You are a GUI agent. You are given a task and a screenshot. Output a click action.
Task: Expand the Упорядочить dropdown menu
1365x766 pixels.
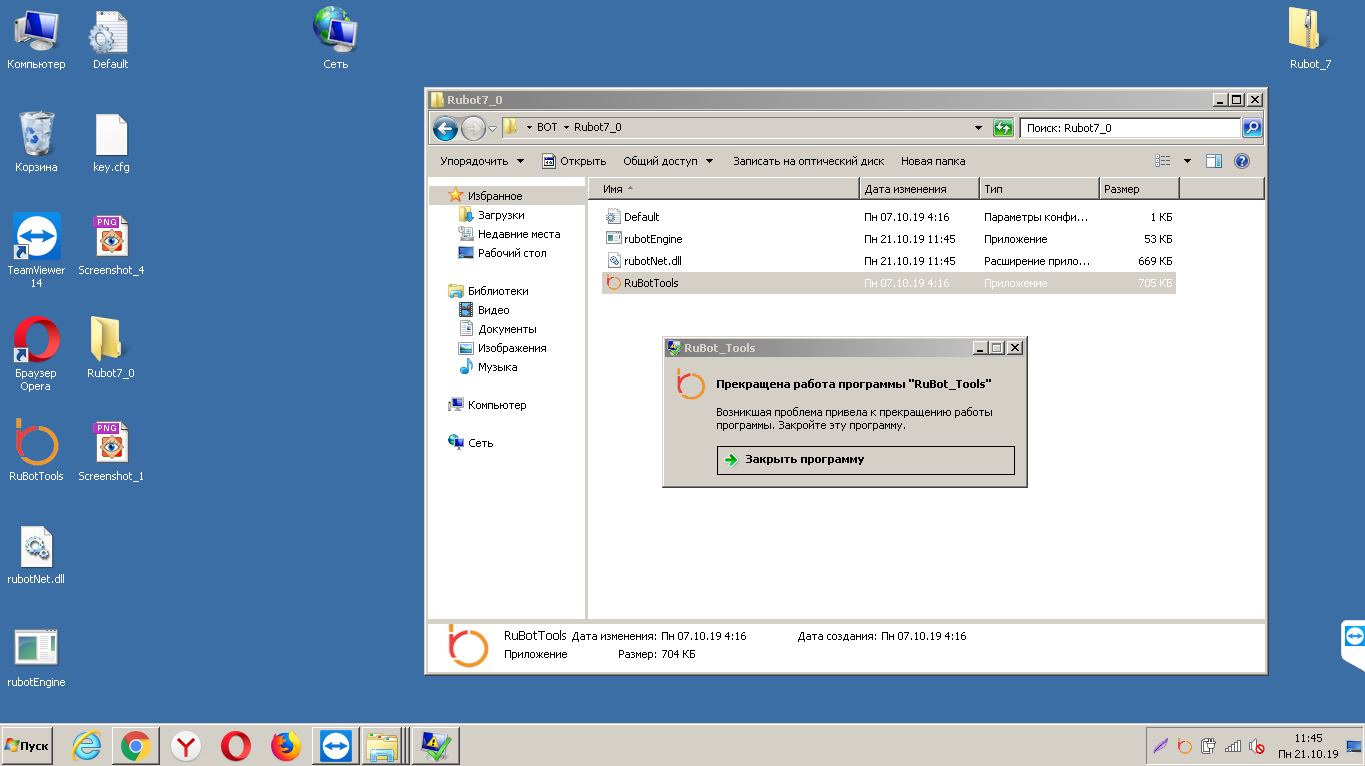coord(482,161)
